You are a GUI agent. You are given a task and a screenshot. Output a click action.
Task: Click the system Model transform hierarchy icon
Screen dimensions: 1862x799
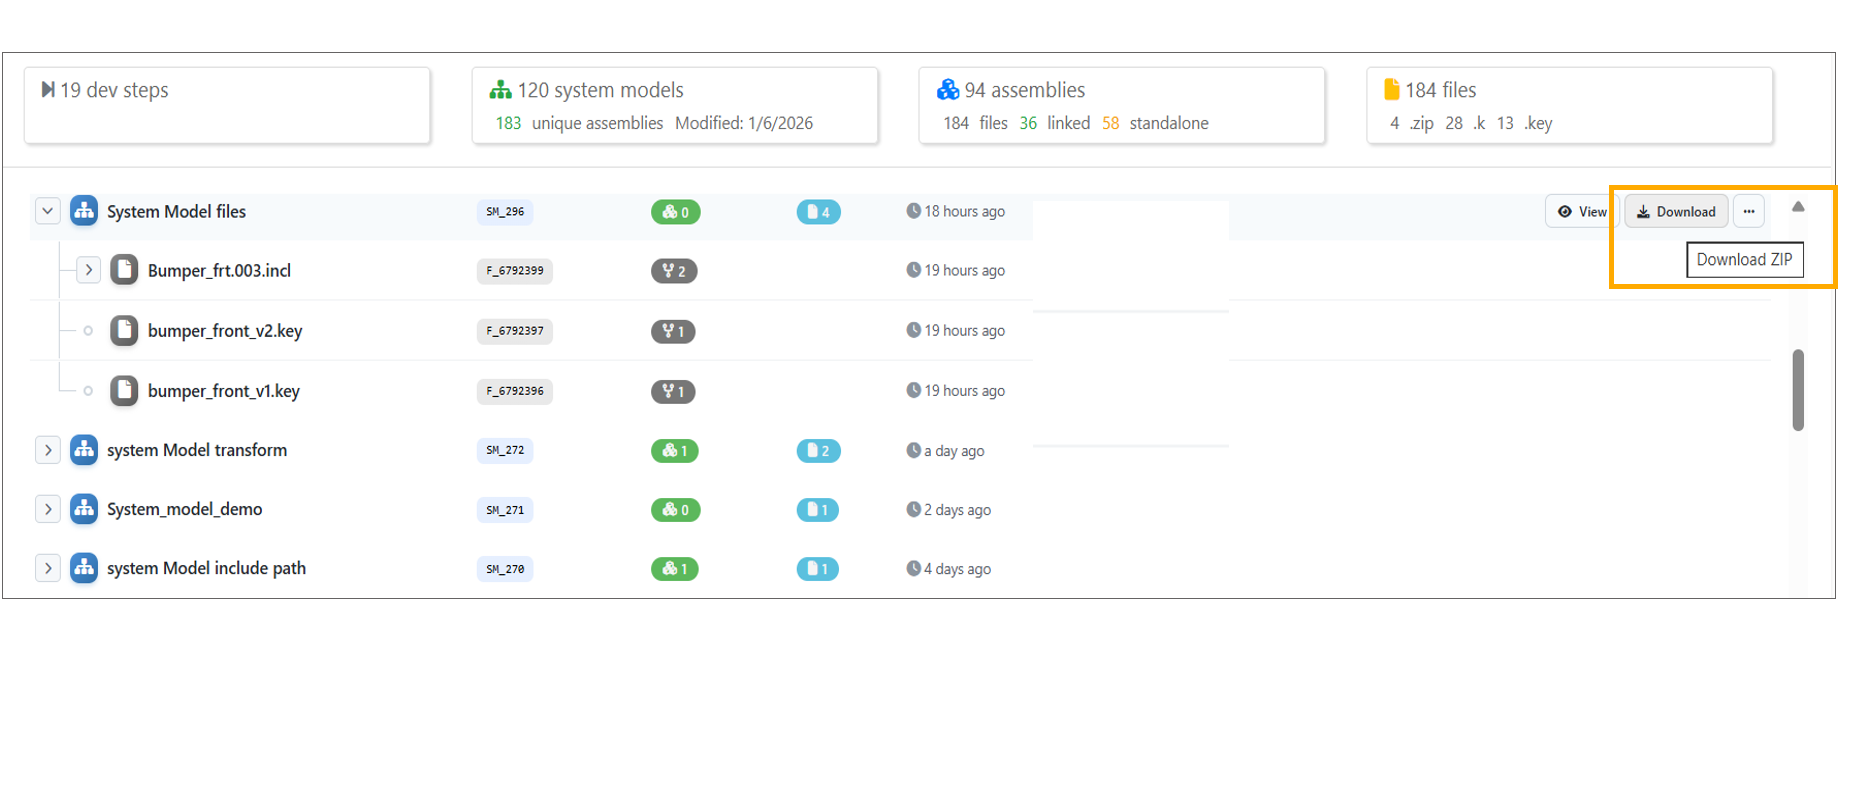84,450
